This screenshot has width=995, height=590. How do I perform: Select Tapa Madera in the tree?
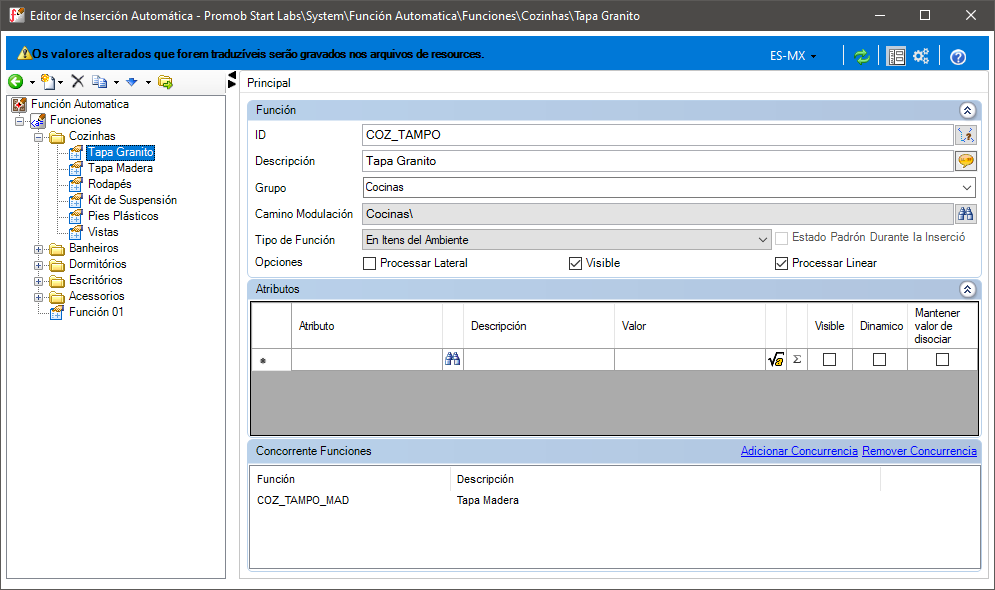click(120, 168)
